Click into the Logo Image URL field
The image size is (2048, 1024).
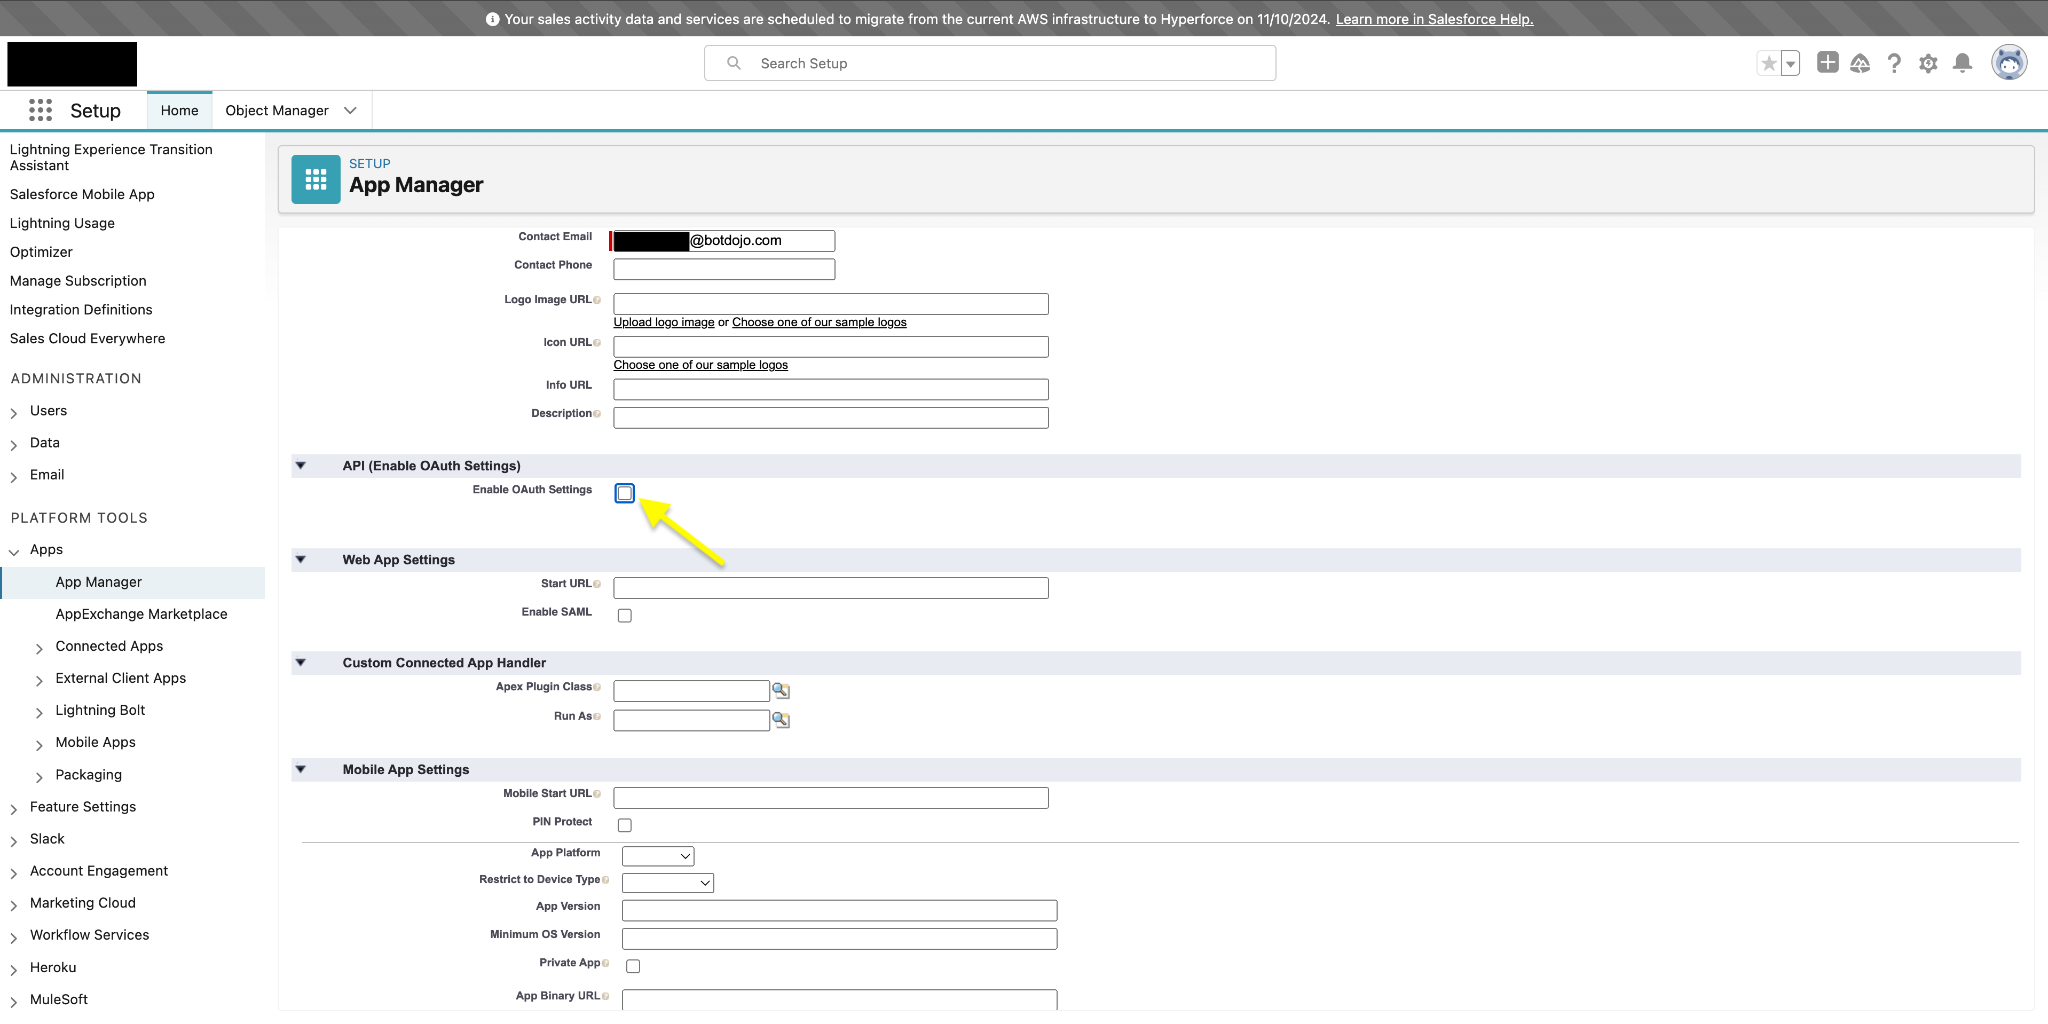coord(831,304)
